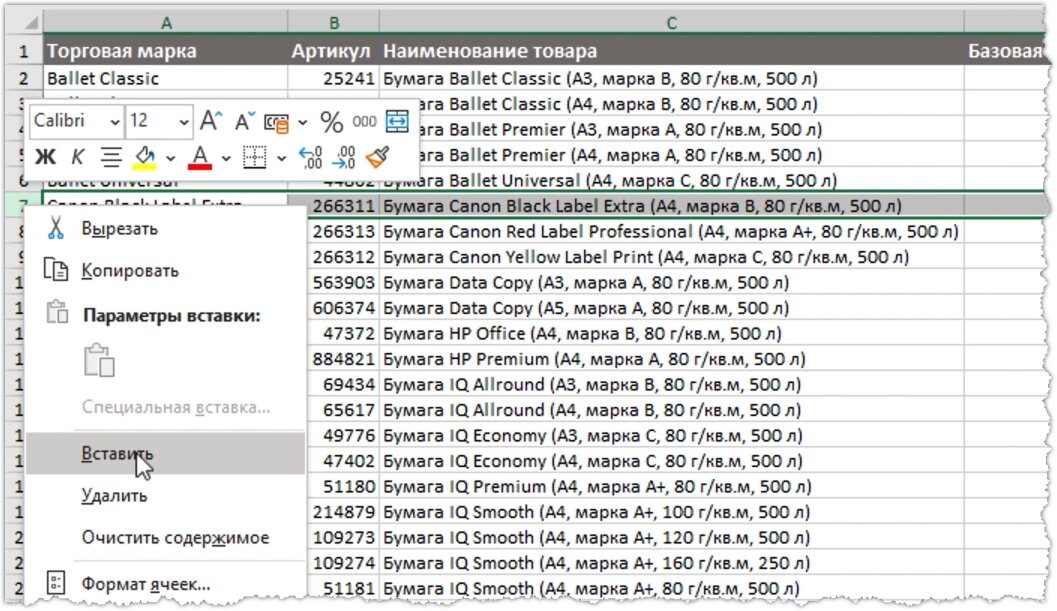Click the Бумага Canon Black Label Extra cell
This screenshot has height=611, width=1057.
click(x=671, y=206)
